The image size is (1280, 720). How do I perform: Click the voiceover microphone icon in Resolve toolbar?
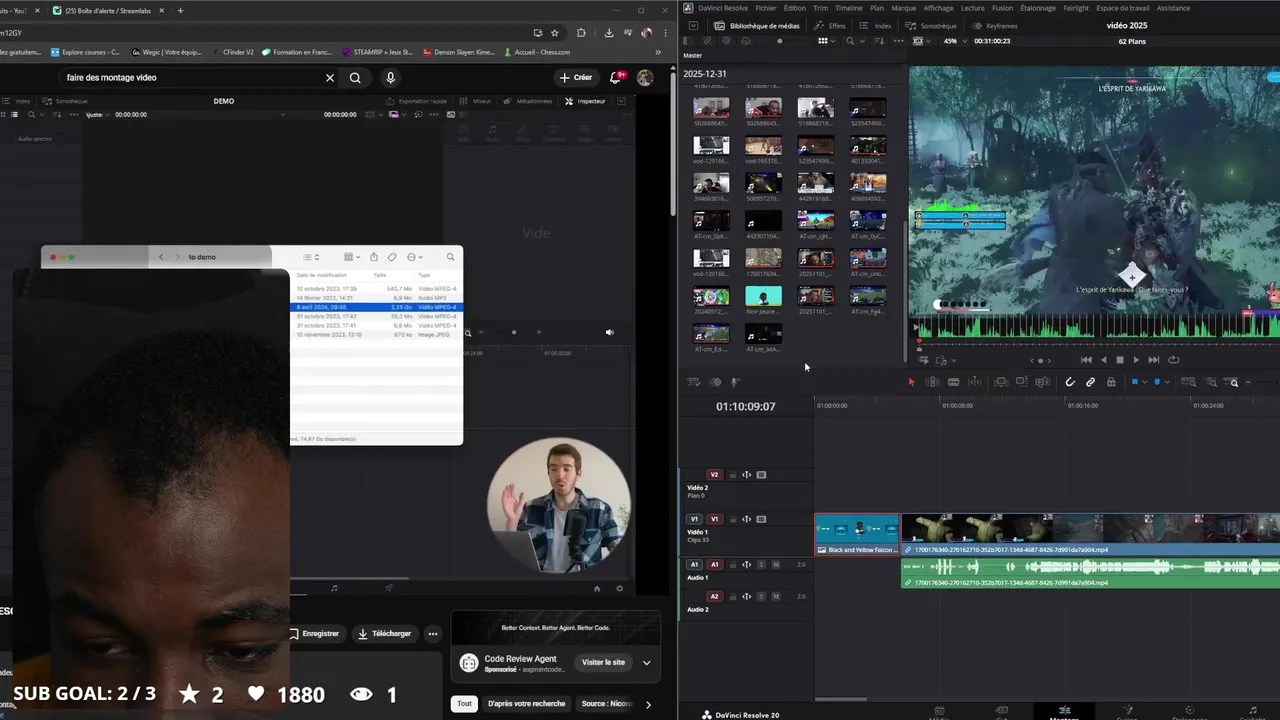[x=734, y=382]
